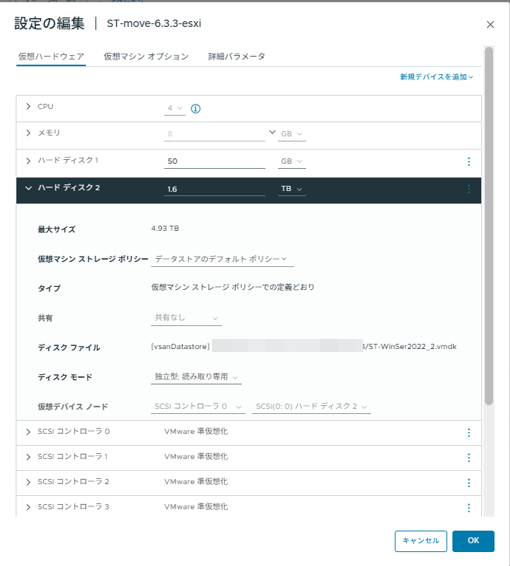Switch to 仮想マシン オプション tab
The height and width of the screenshot is (566, 510).
[146, 57]
